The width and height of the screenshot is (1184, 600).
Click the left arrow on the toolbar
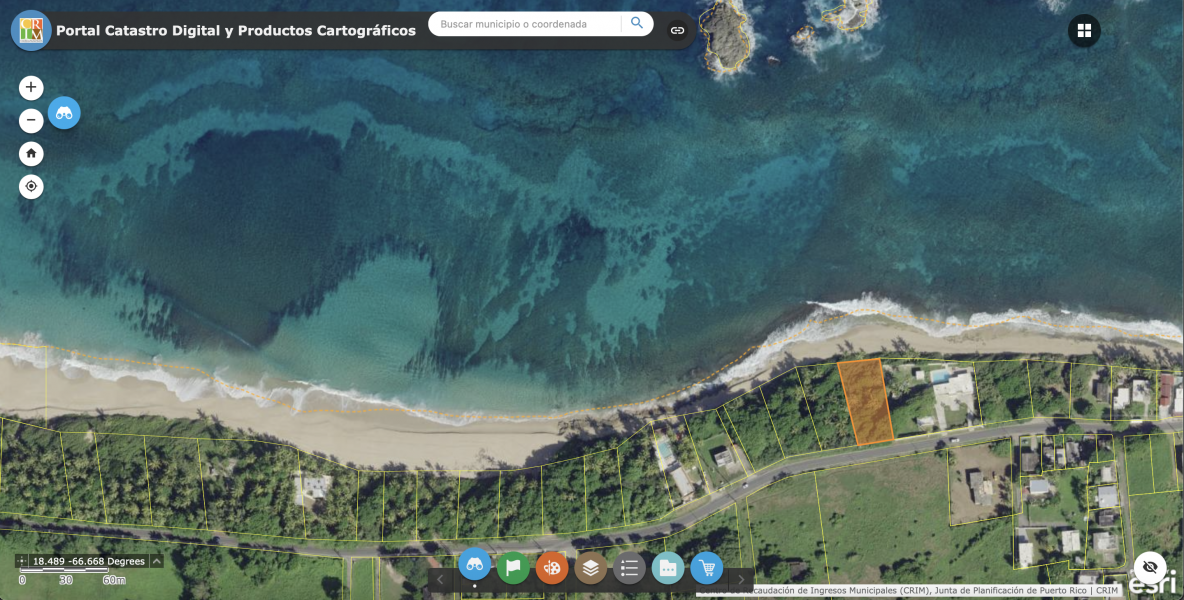point(441,578)
